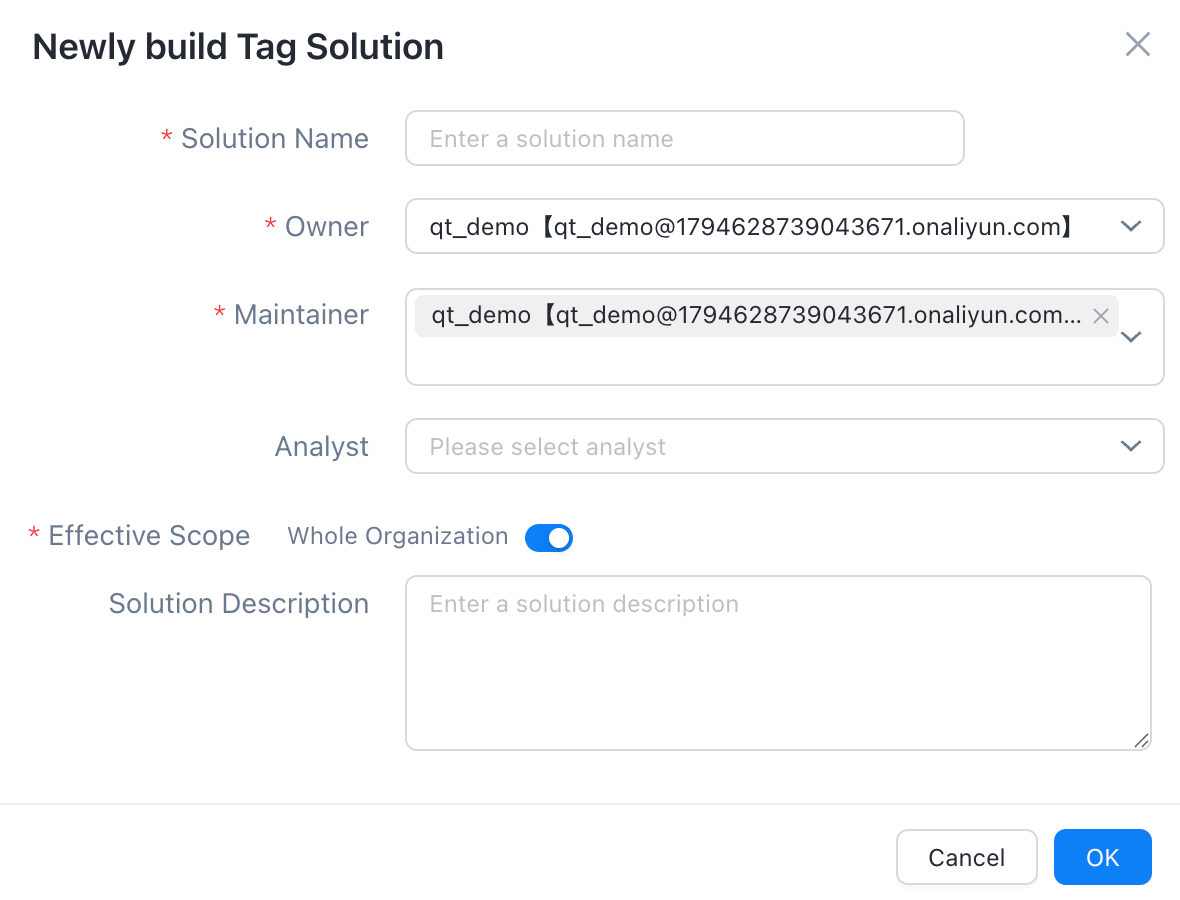Click the Maintainer dropdown chevron arrow
The height and width of the screenshot is (900, 1180).
pos(1130,337)
